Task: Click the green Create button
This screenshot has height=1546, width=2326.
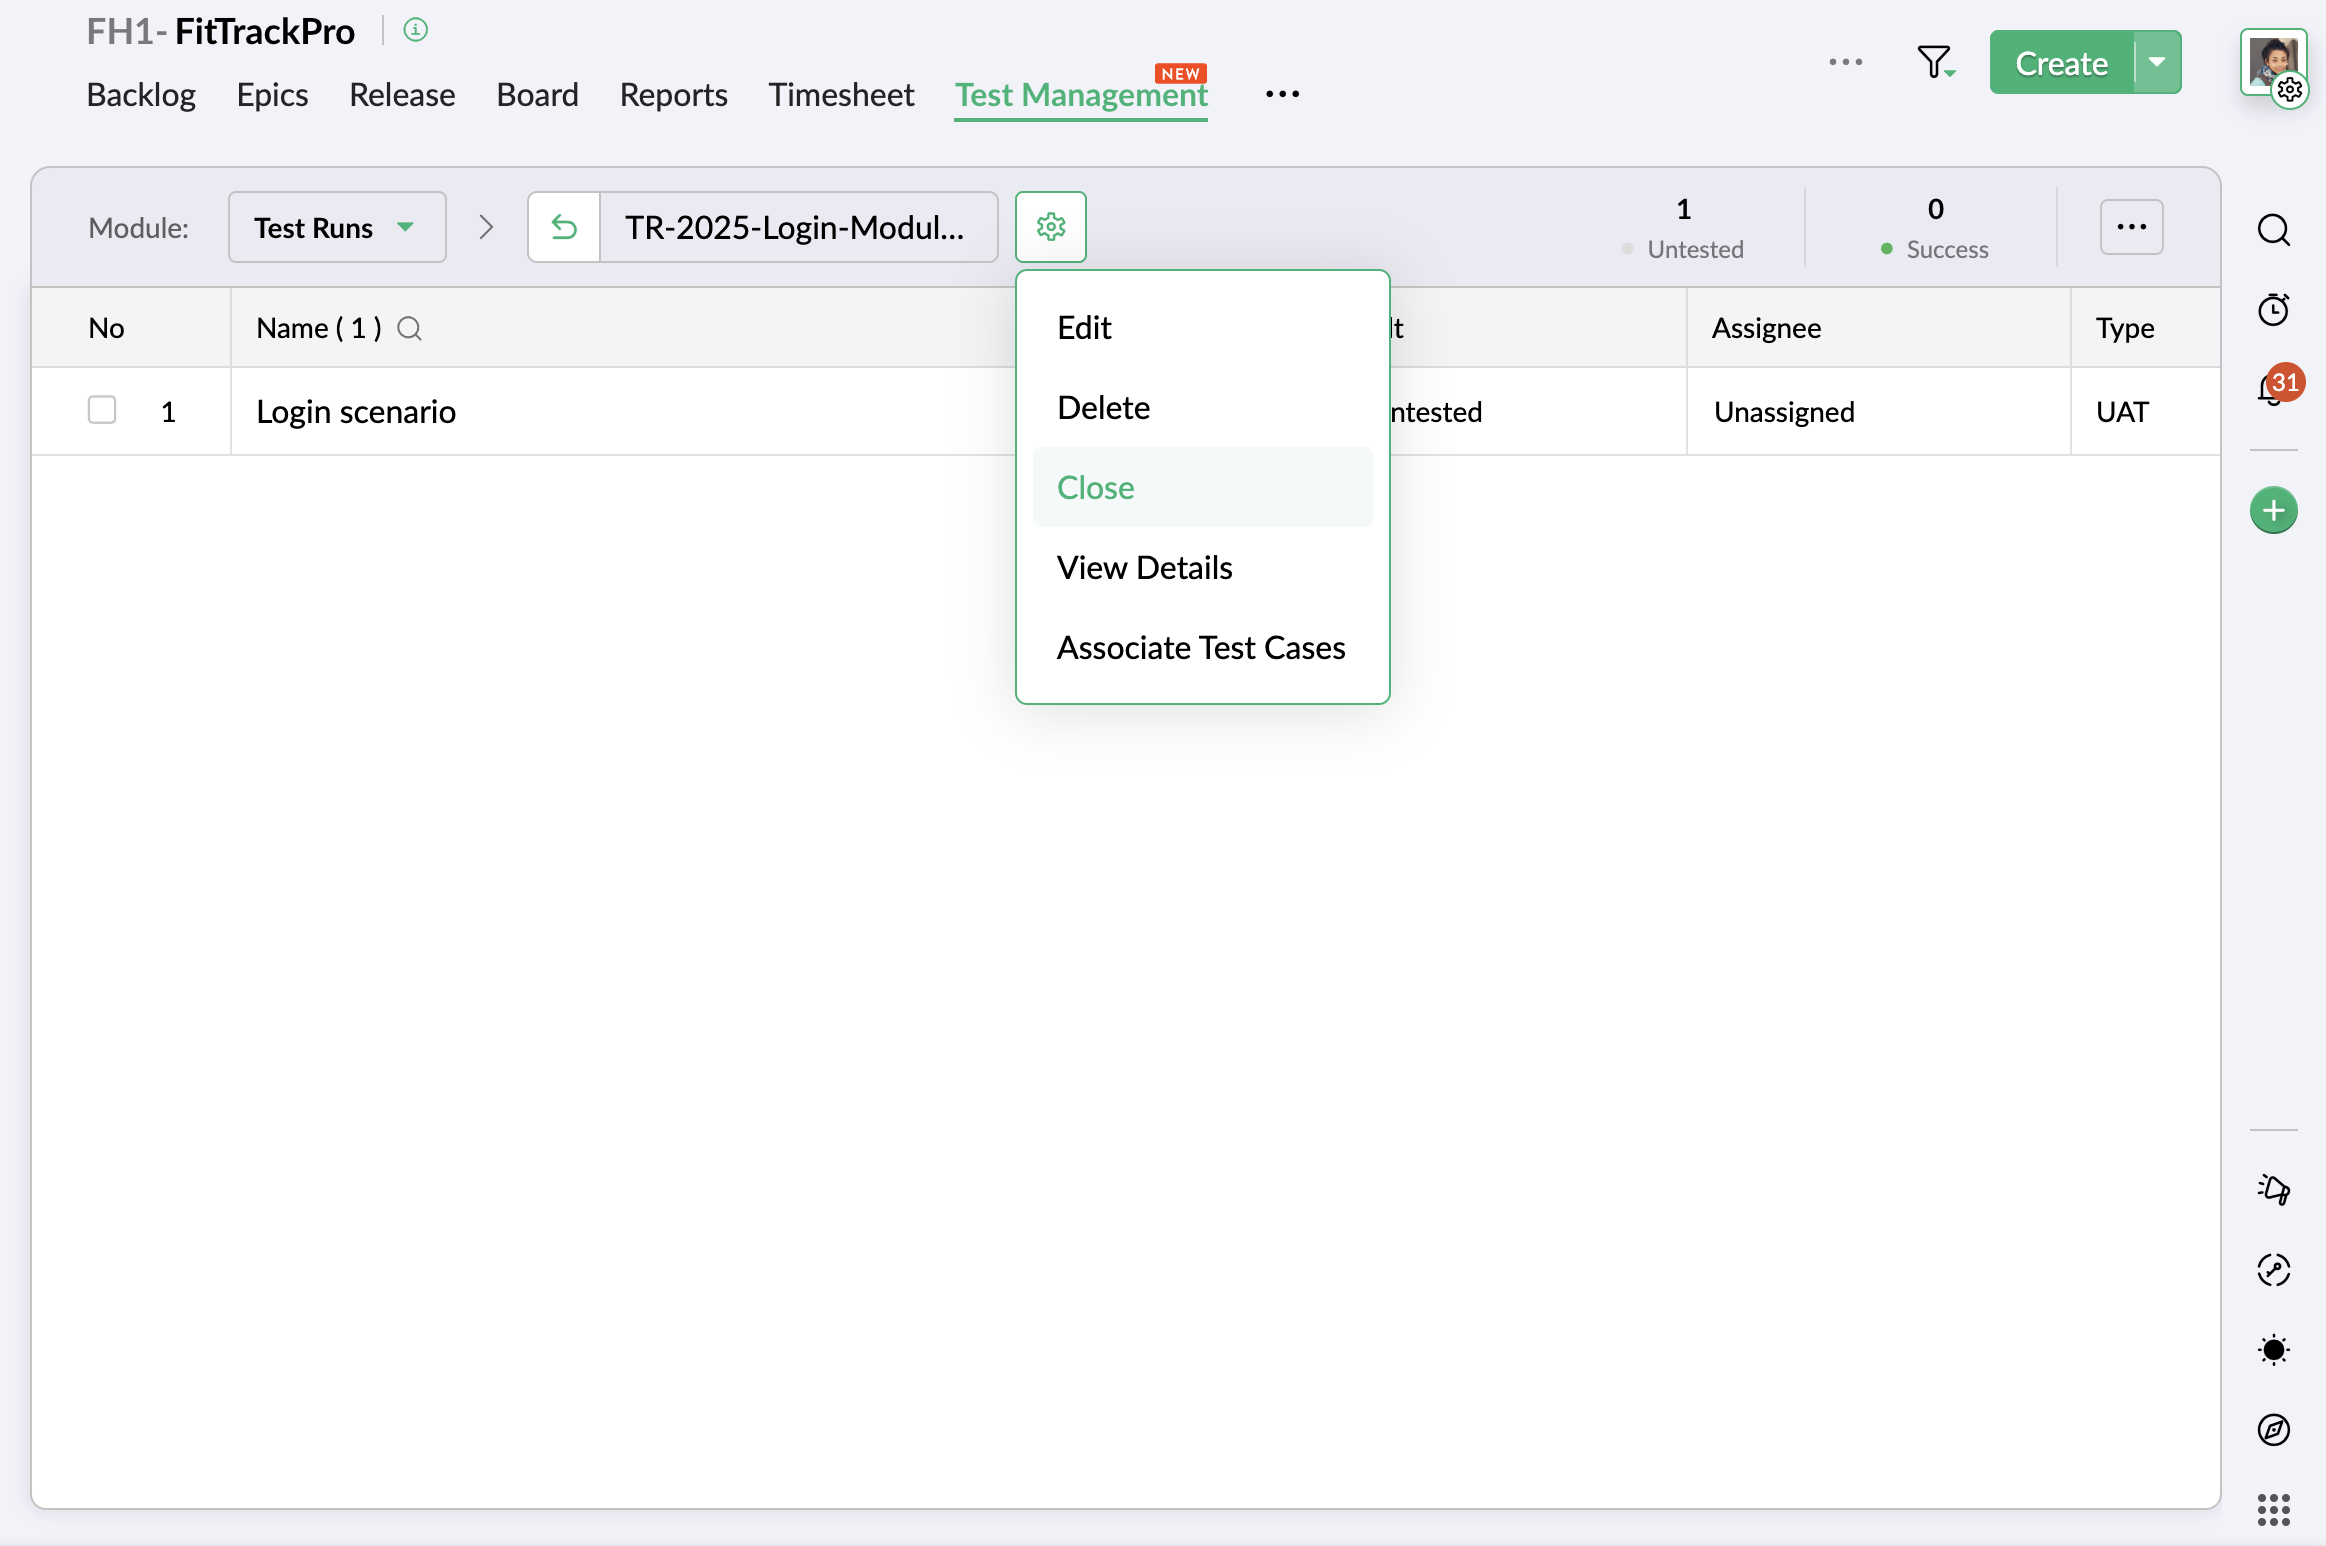Action: 2061,62
